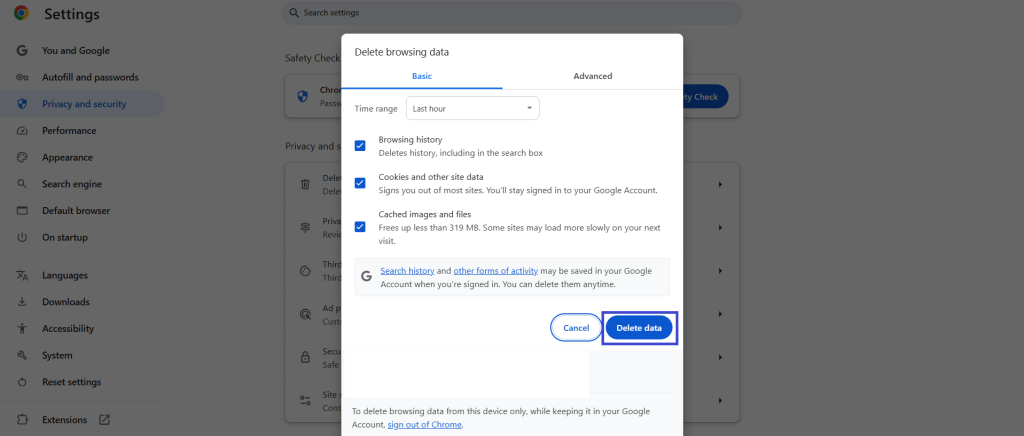Follow the Search history link

[x=408, y=271]
